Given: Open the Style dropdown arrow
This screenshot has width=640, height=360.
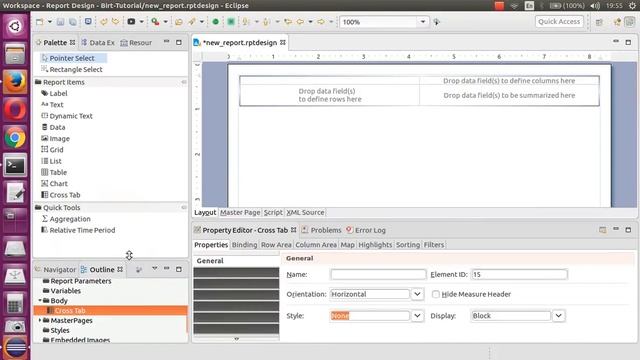Looking at the screenshot, I should tap(417, 316).
